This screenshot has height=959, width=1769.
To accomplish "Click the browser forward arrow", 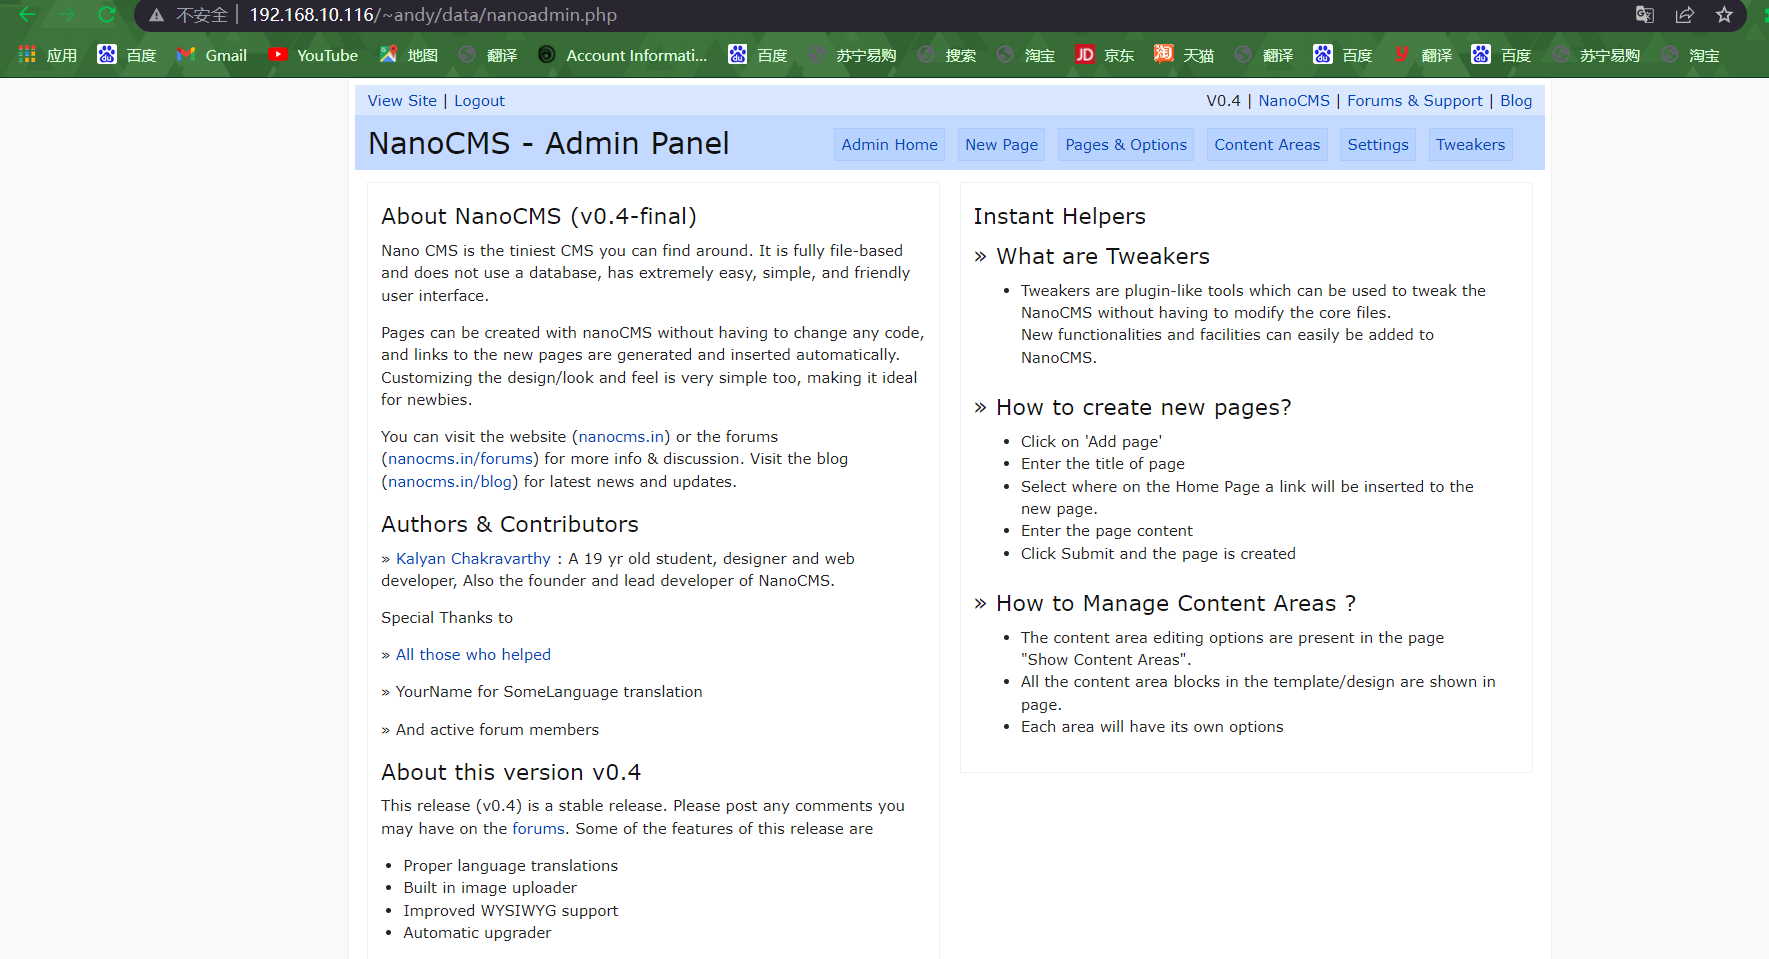I will (x=67, y=15).
